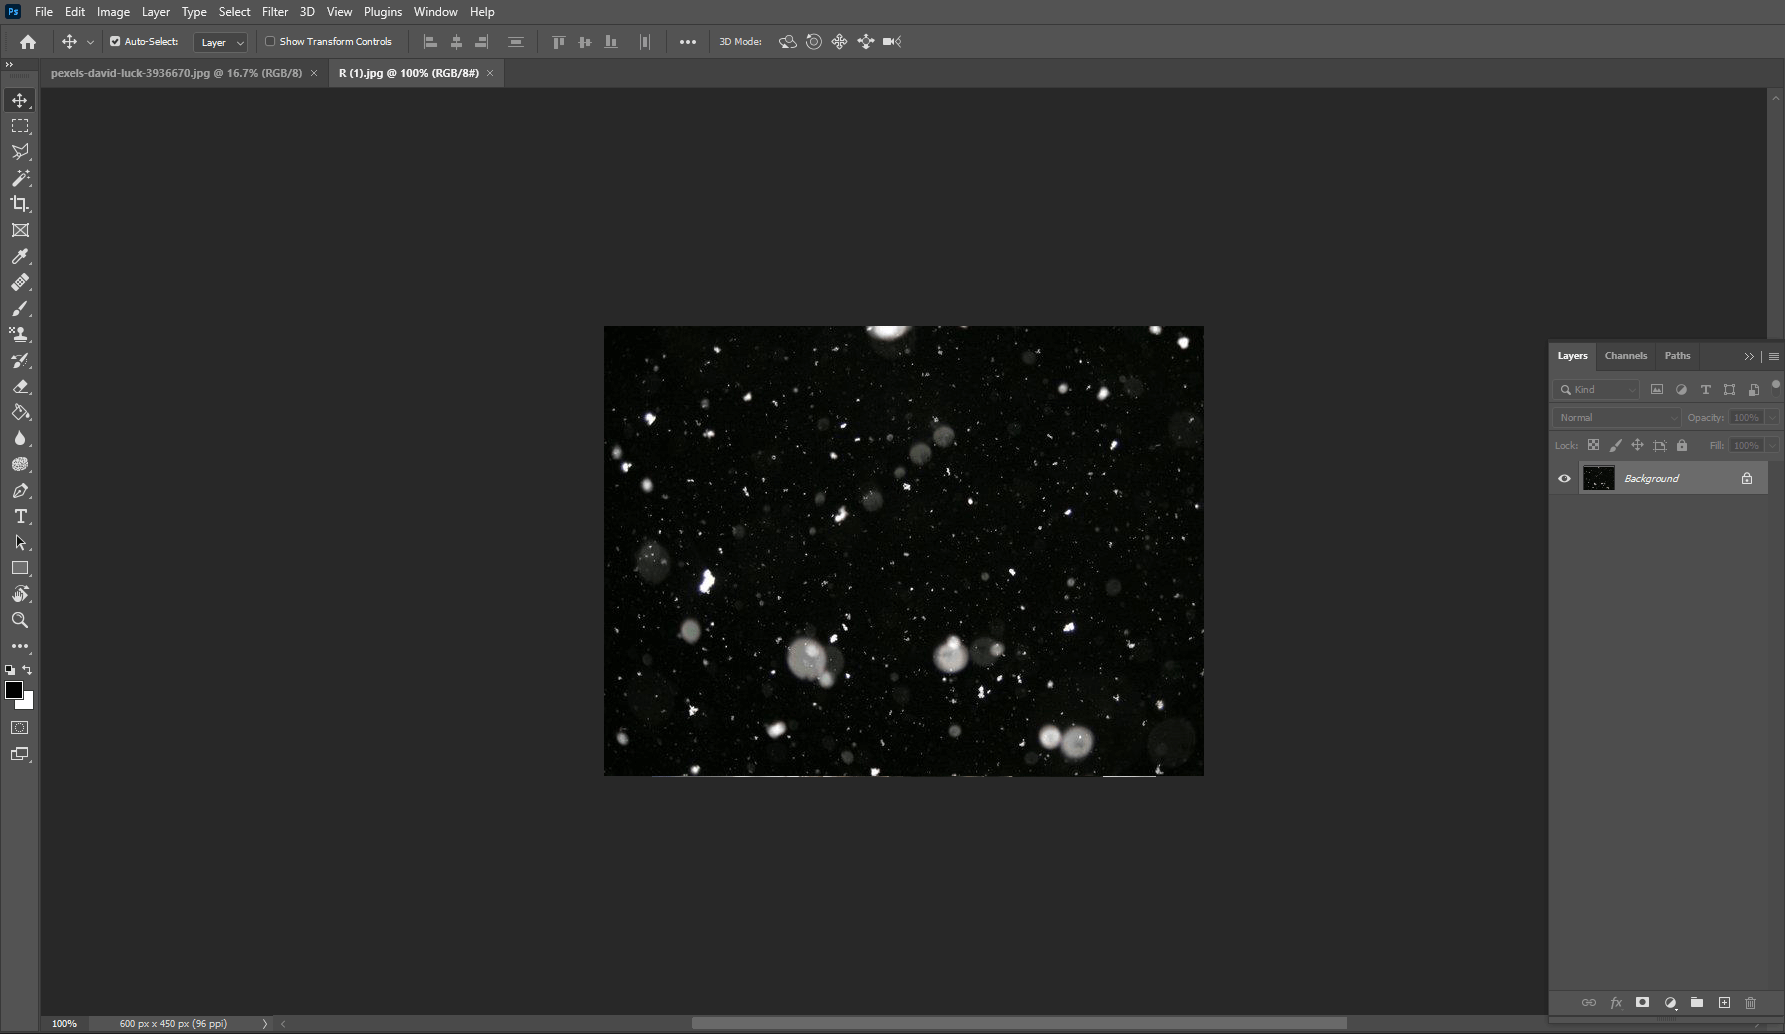The image size is (1785, 1034).
Task: Click the Background layer thumbnail
Action: click(1598, 478)
